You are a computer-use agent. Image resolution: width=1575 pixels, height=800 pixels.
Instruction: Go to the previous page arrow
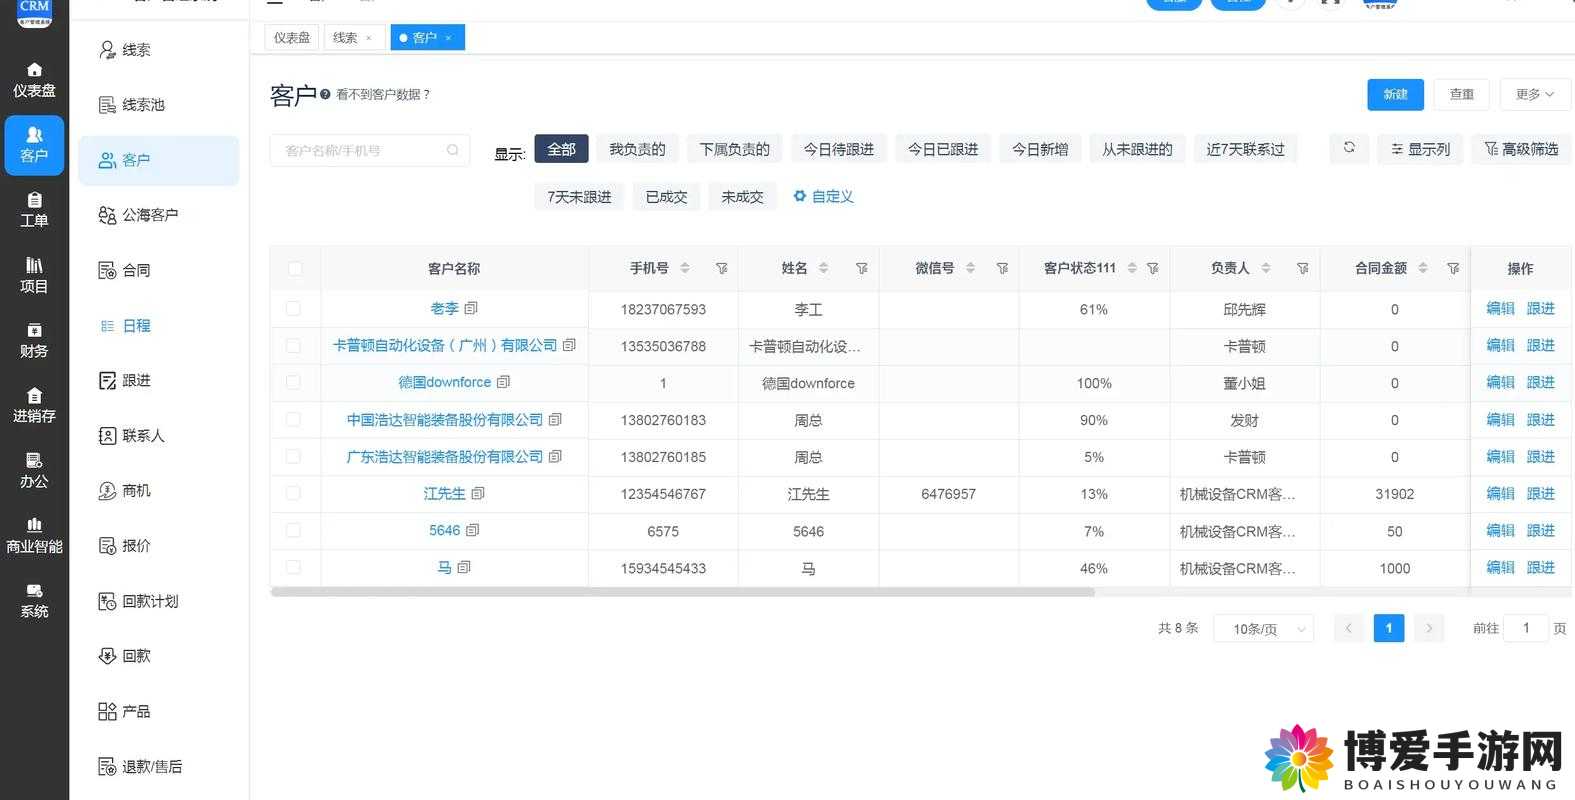point(1348,628)
